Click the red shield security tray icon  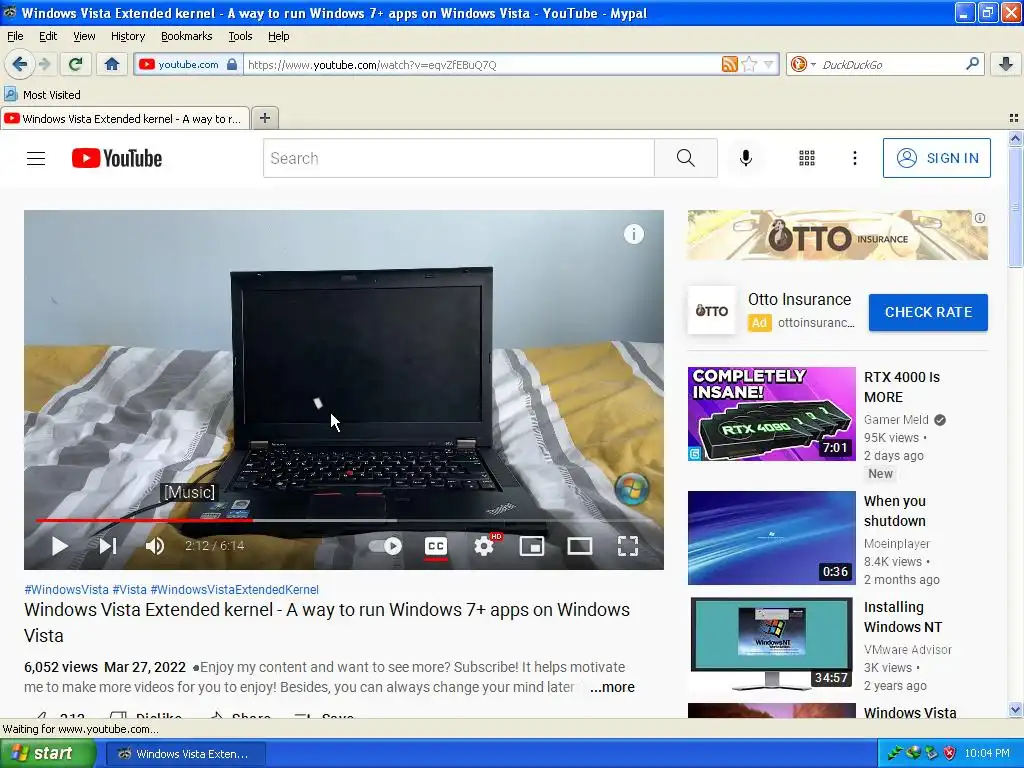950,753
